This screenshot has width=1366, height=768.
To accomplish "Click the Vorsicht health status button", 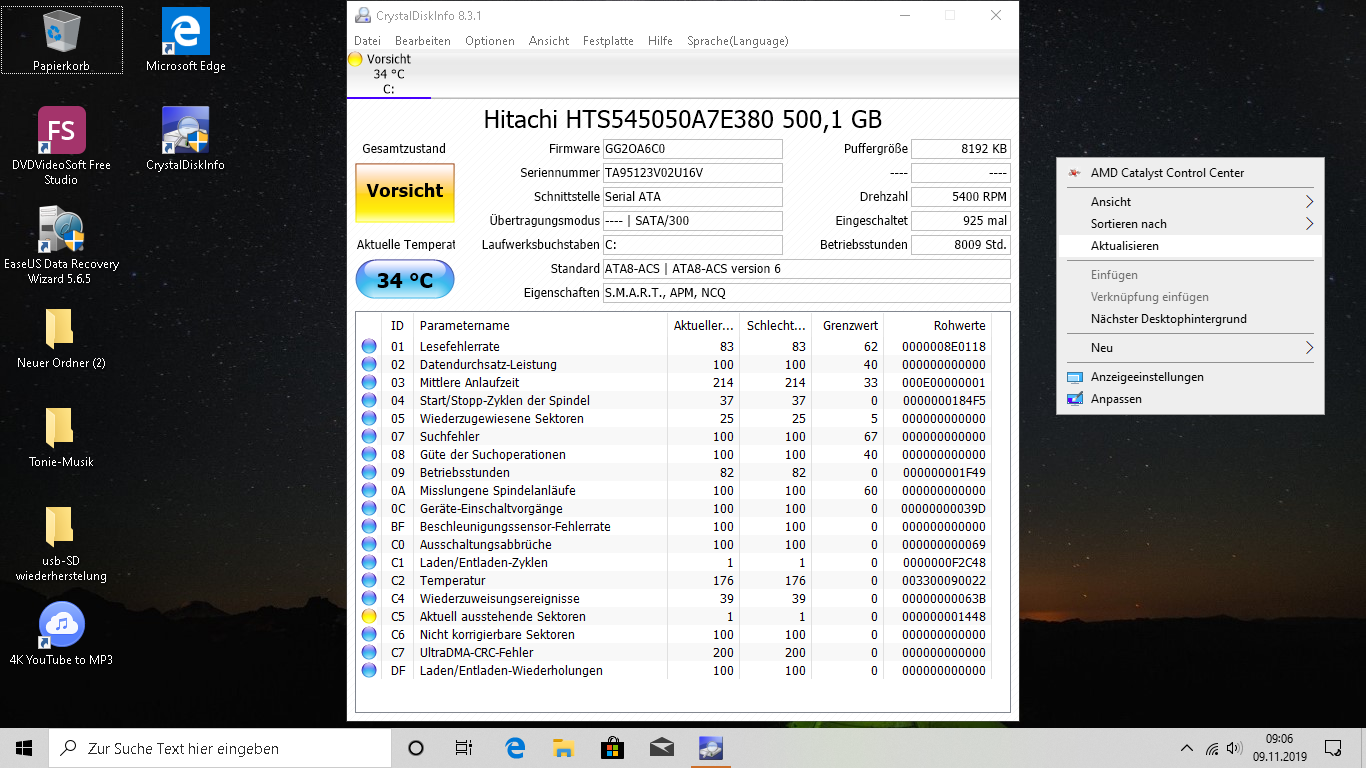I will point(405,193).
